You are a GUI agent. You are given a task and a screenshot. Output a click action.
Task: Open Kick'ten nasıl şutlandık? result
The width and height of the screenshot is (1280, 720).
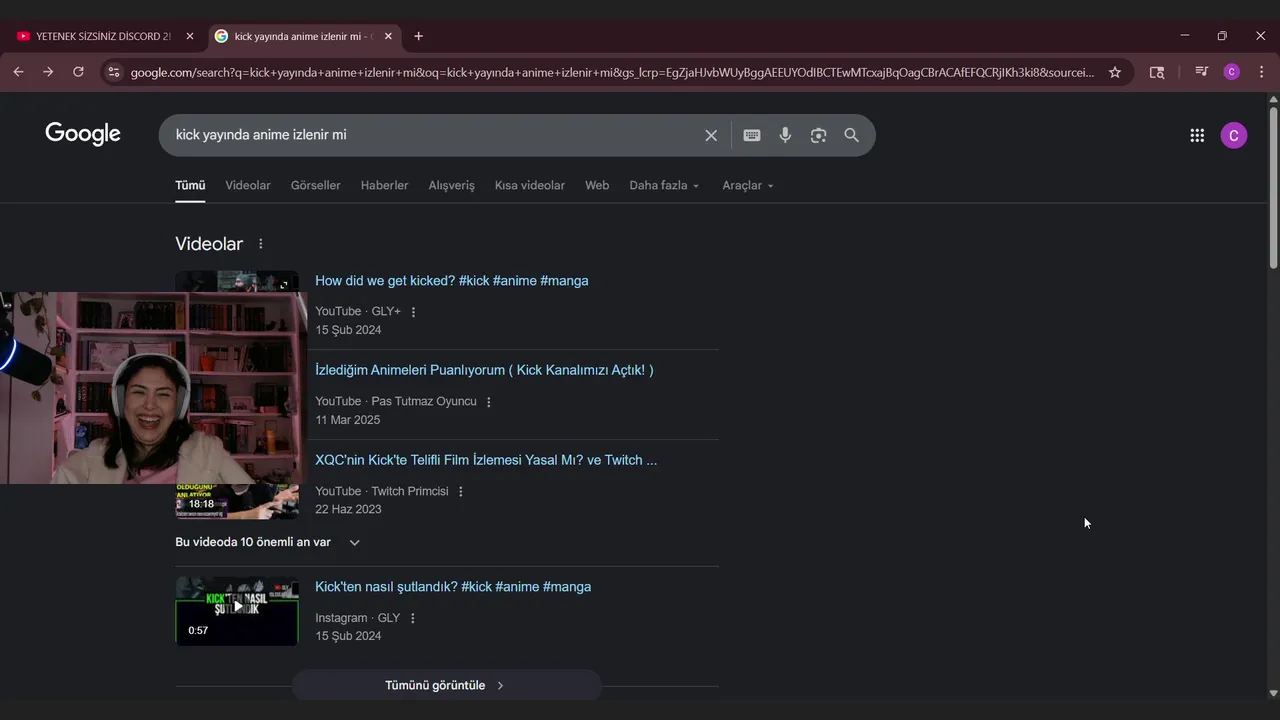coord(453,587)
